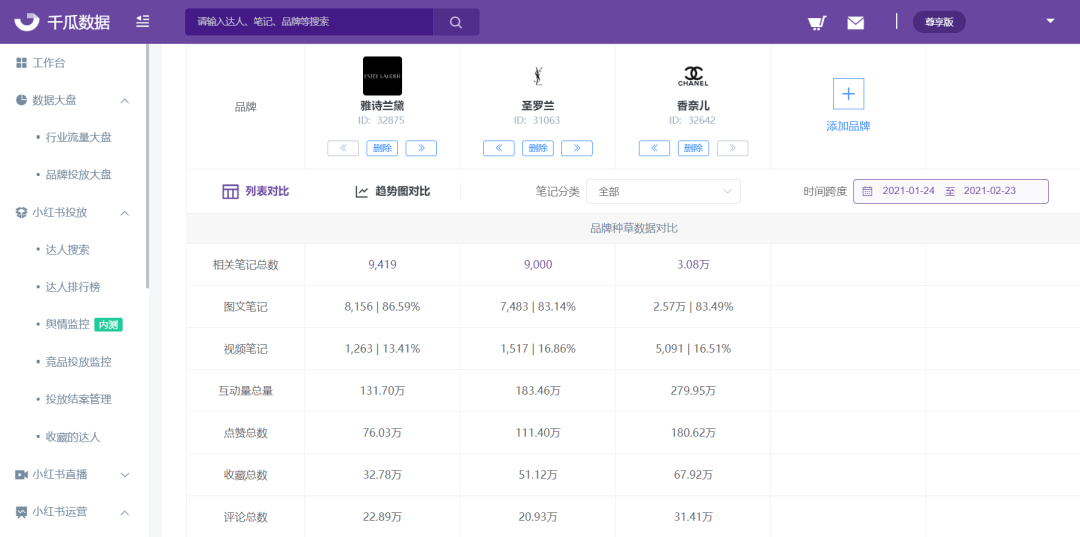Click the 品牌种草数据对比 header

click(634, 229)
